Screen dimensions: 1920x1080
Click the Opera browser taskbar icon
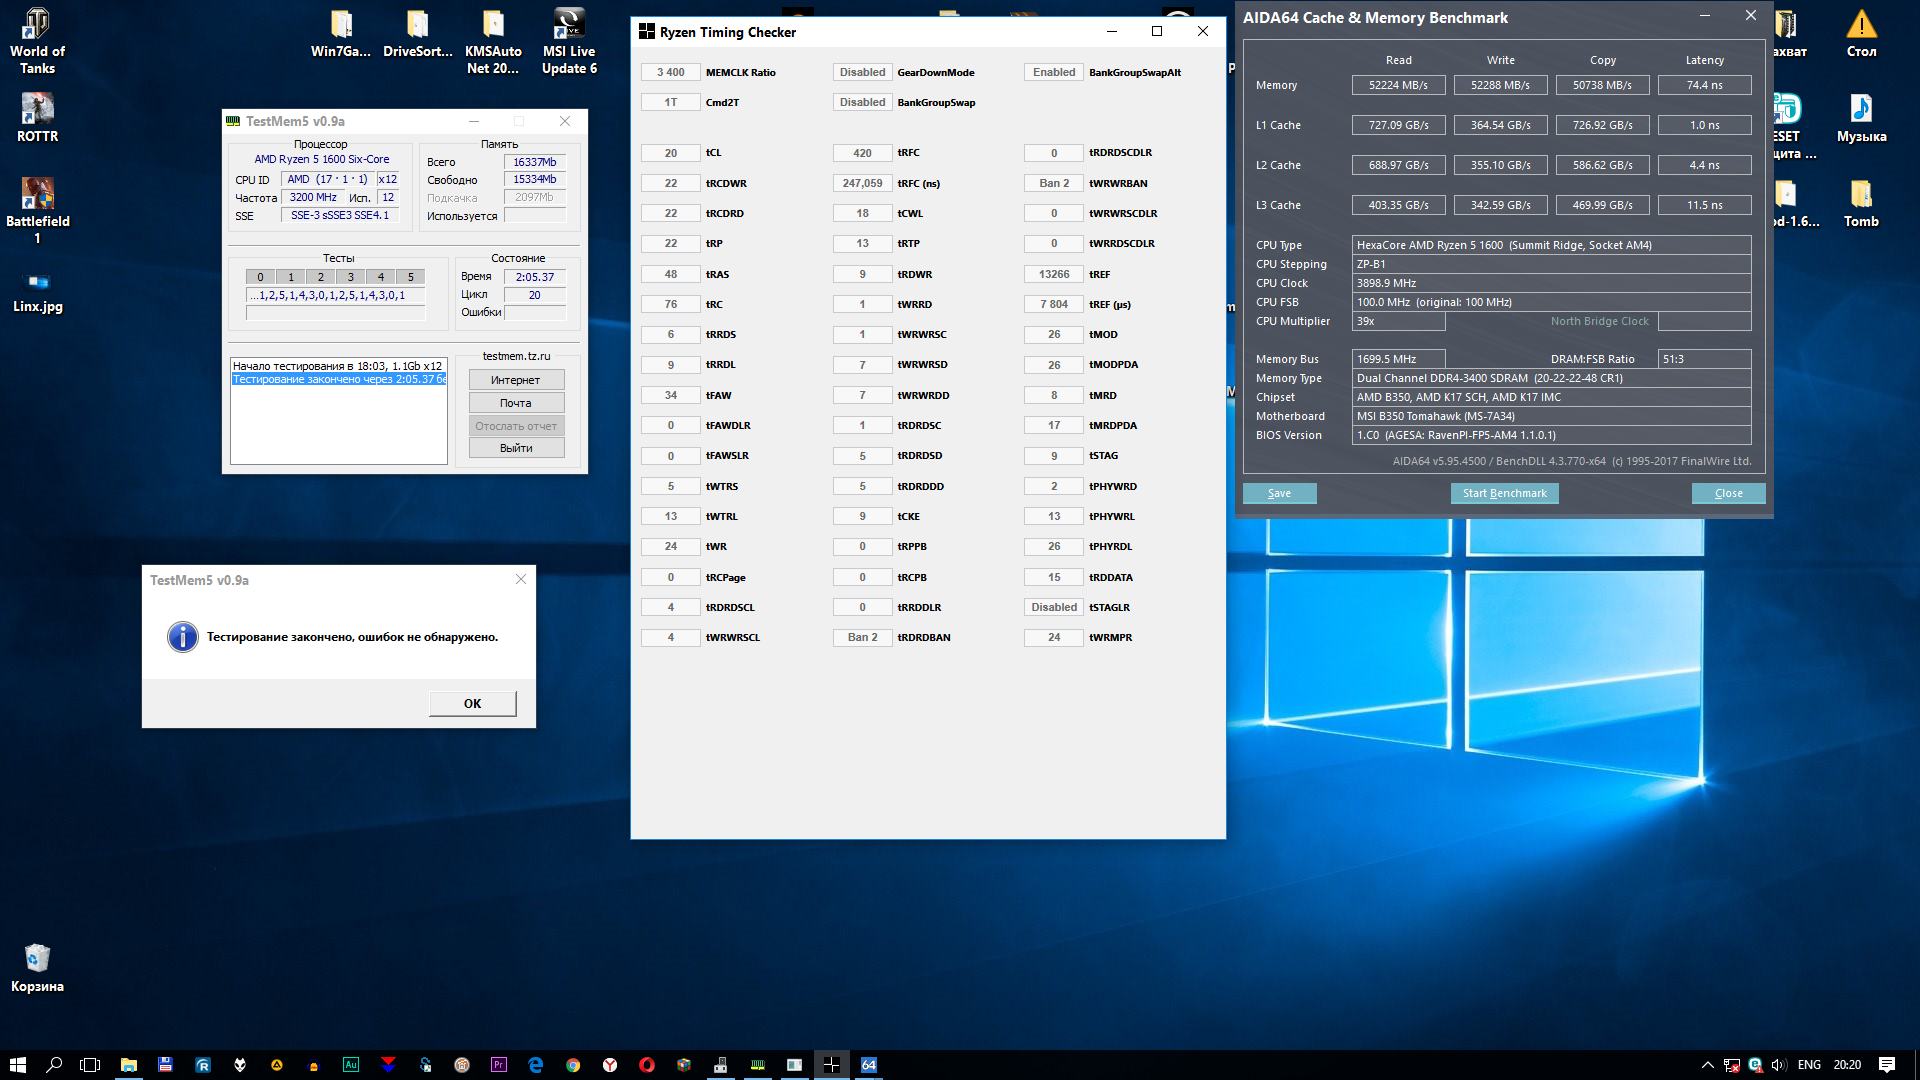tap(647, 1065)
